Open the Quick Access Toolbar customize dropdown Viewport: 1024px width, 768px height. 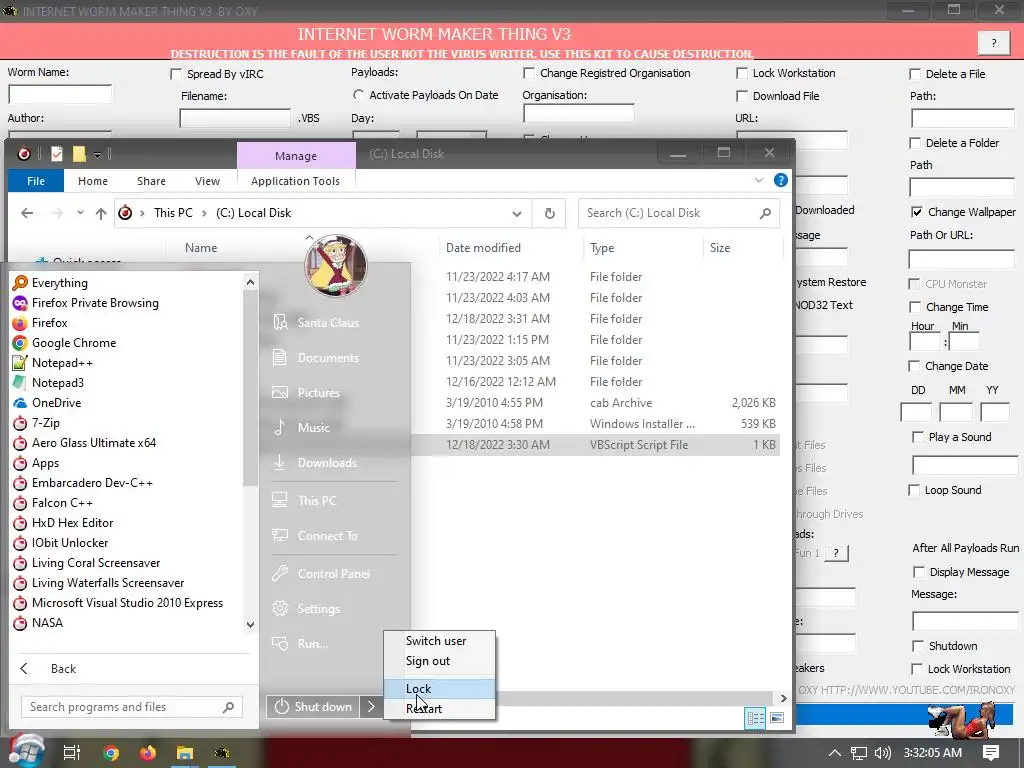click(97, 155)
